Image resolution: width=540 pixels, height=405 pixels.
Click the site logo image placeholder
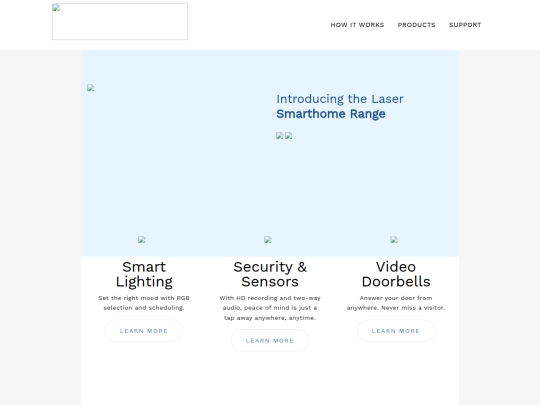tap(120, 22)
